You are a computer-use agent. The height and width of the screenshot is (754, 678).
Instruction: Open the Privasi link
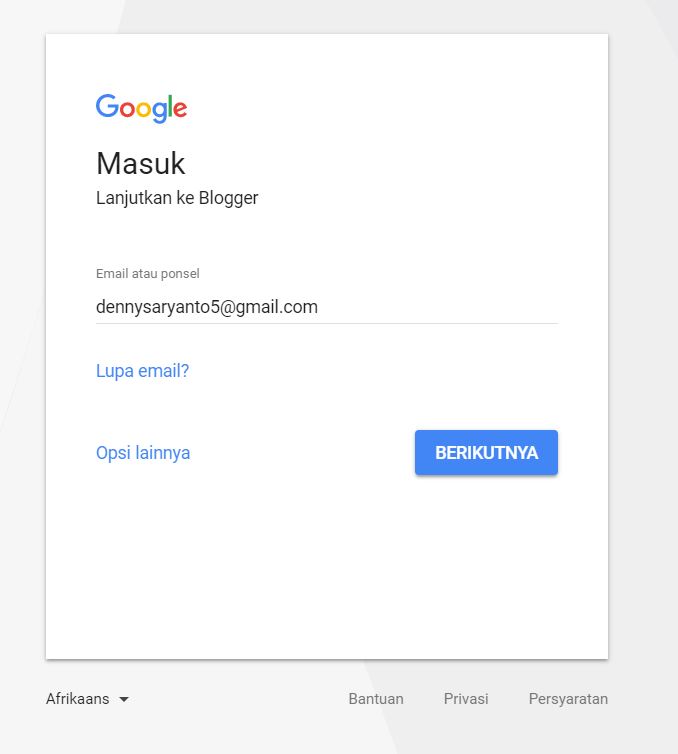(x=466, y=699)
